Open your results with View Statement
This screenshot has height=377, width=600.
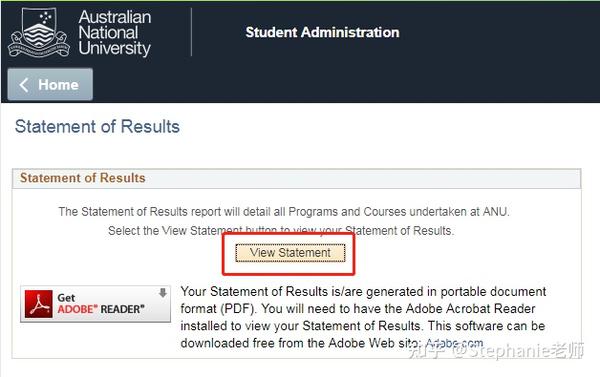(290, 253)
